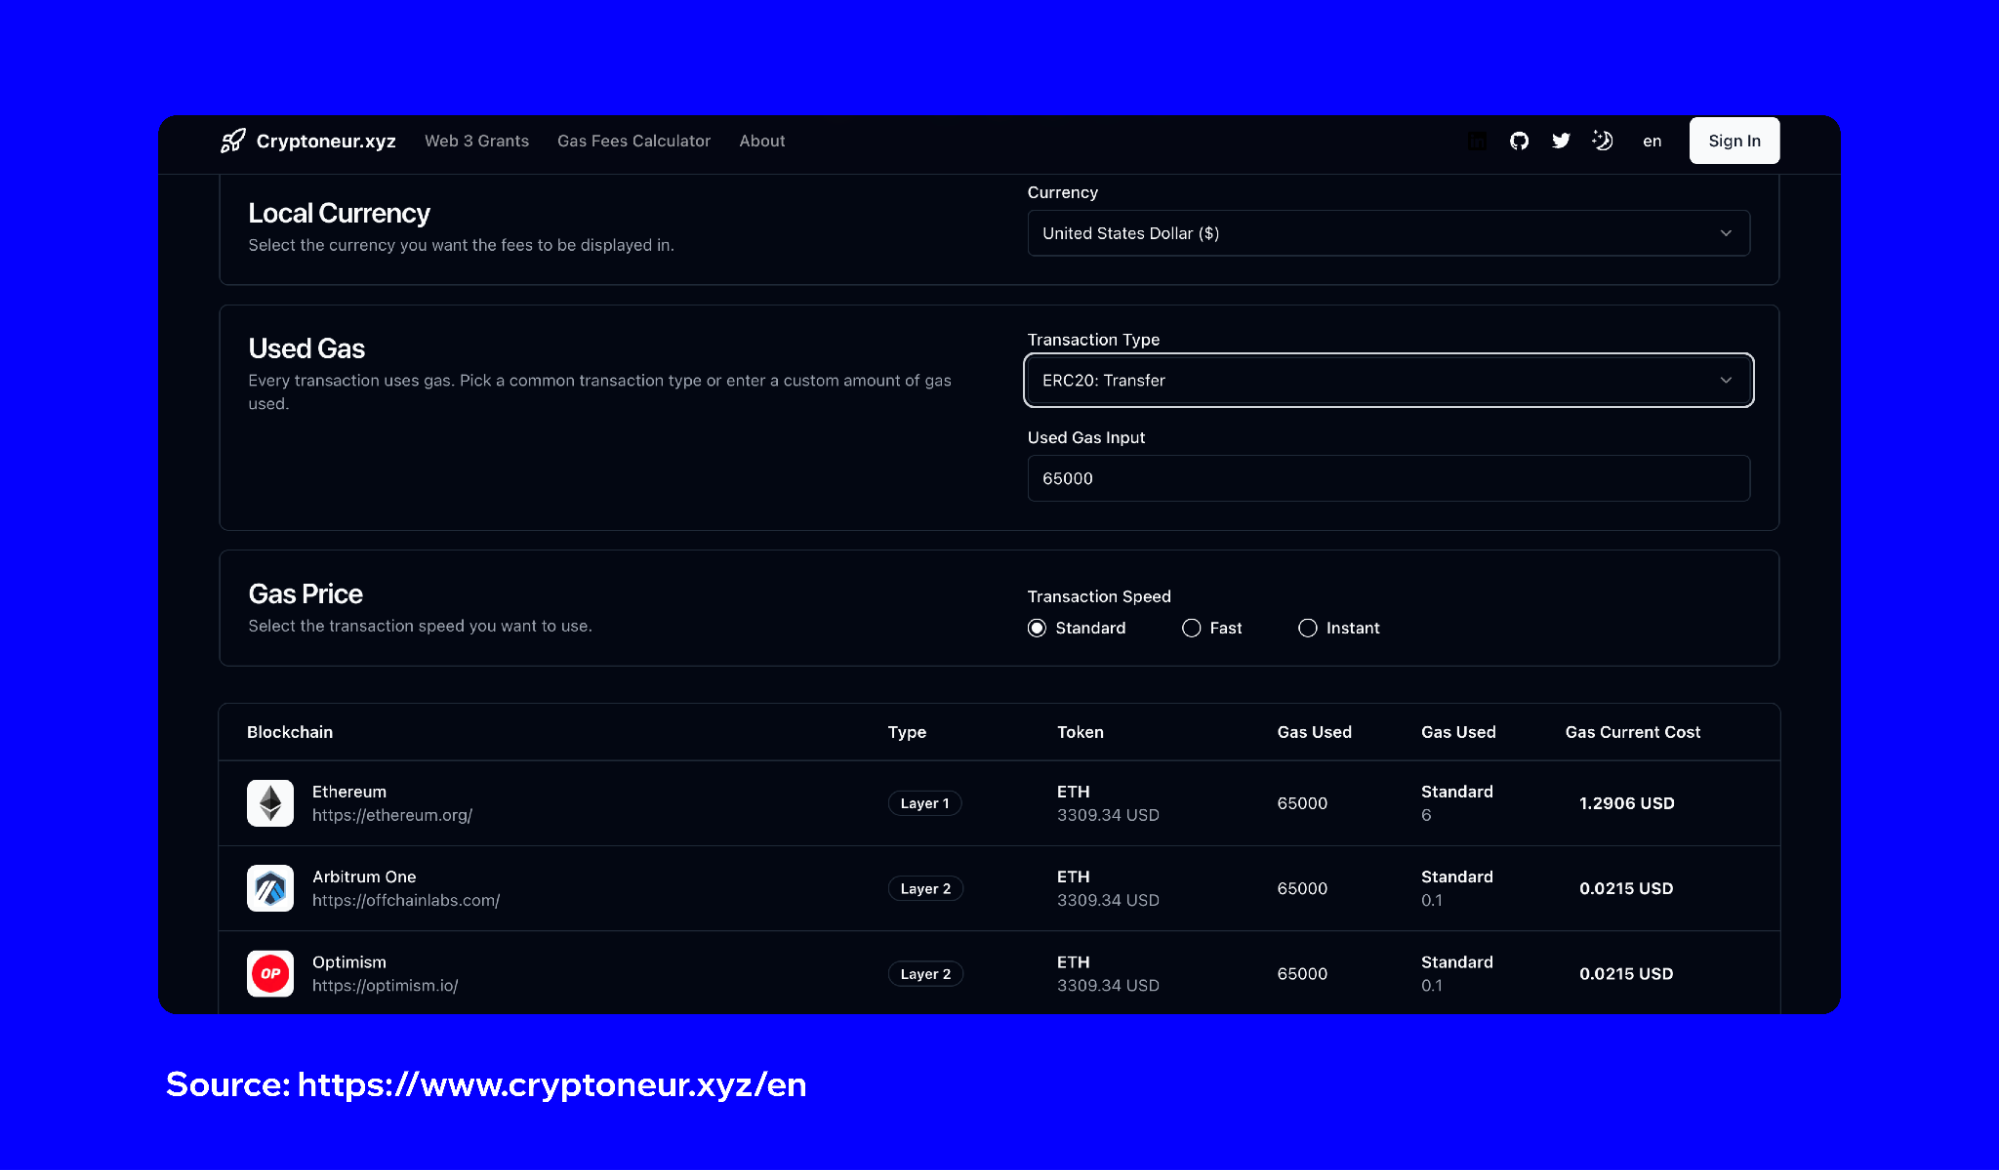Click the Twitter icon in the header
Viewport: 1999px width, 1171px height.
(1560, 140)
